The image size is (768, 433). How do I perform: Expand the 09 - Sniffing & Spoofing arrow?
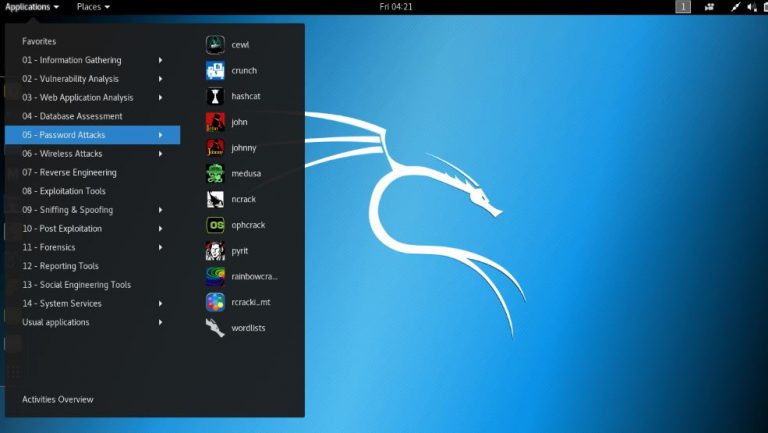[160, 210]
